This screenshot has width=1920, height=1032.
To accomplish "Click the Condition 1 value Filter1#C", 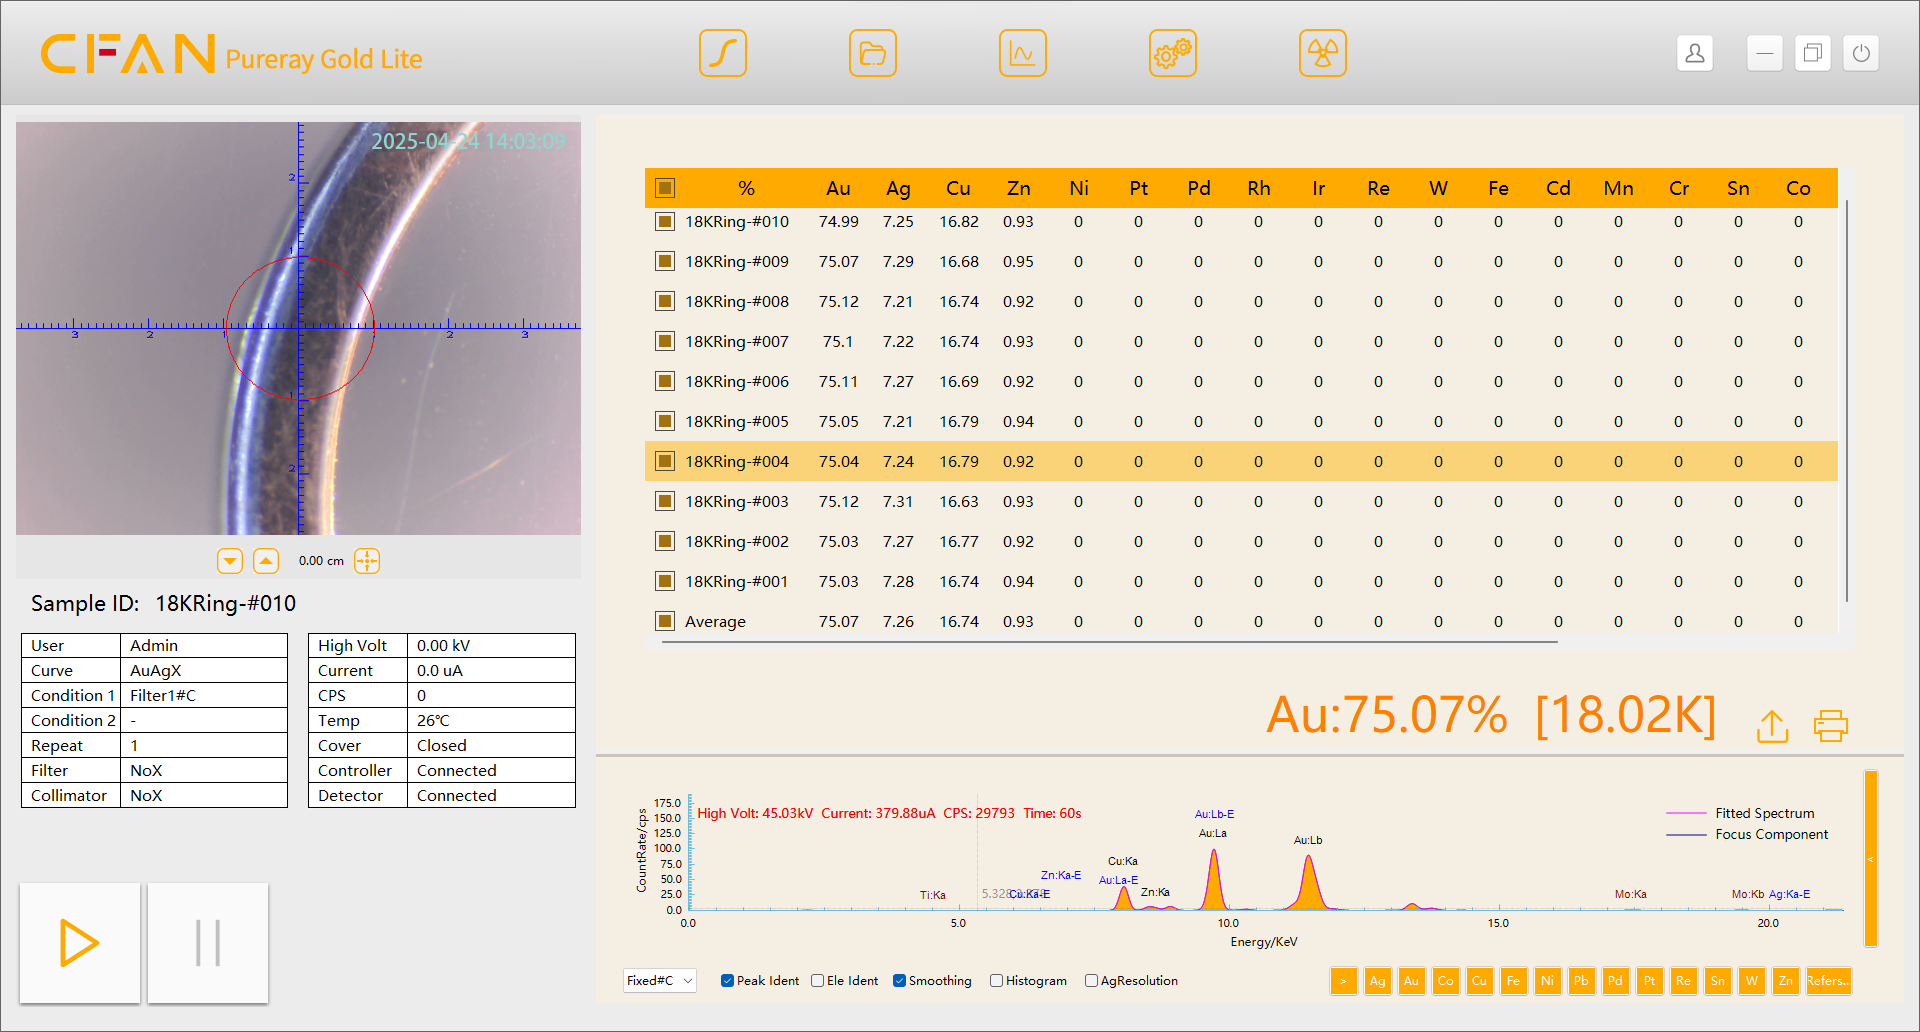I will [204, 696].
